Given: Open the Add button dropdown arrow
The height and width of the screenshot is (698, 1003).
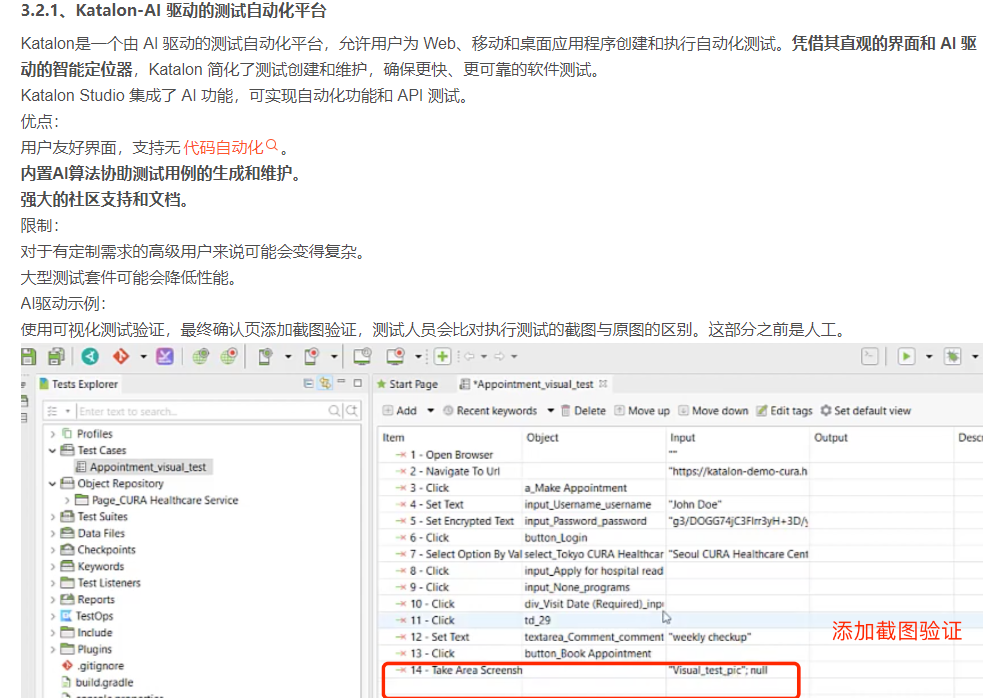Looking at the screenshot, I should 430,411.
